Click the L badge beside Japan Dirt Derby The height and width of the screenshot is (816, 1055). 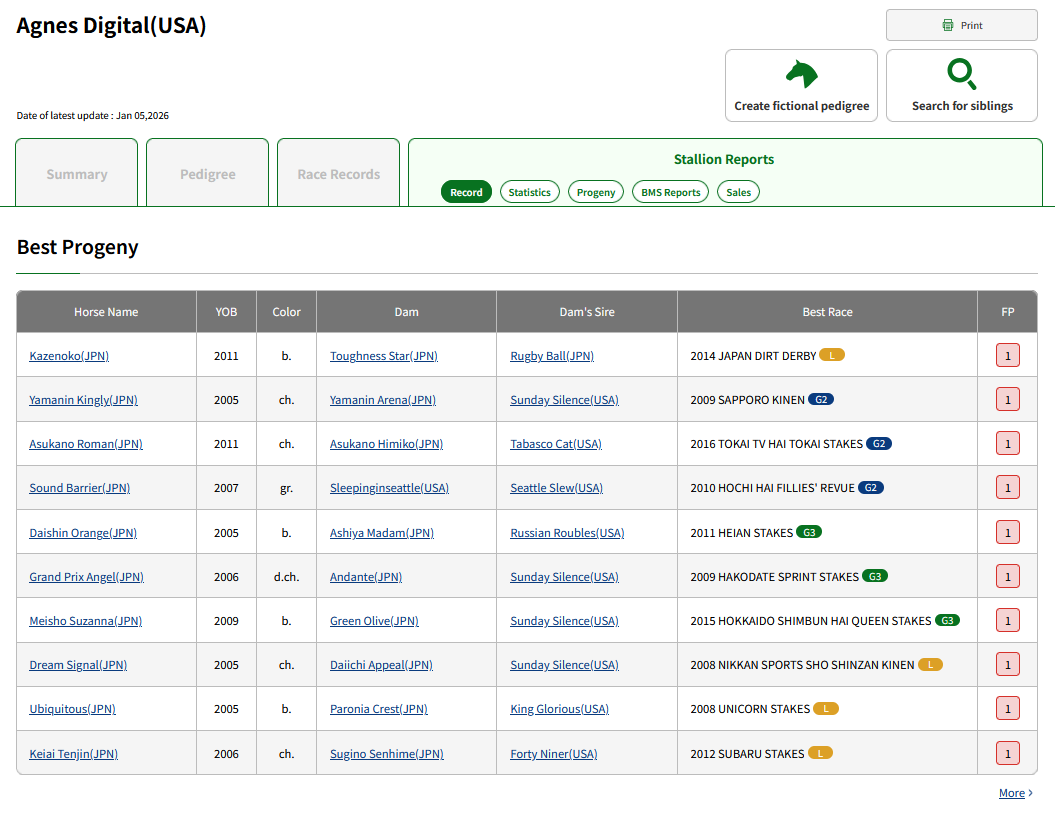coord(832,355)
